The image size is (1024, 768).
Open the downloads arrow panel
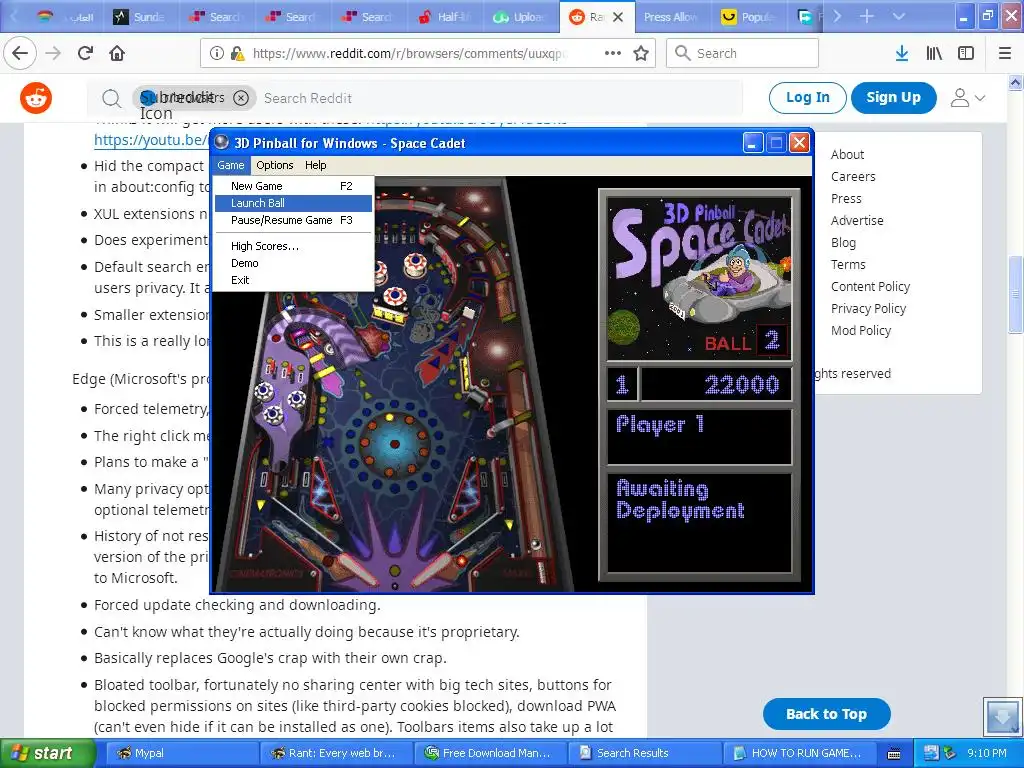pos(902,53)
